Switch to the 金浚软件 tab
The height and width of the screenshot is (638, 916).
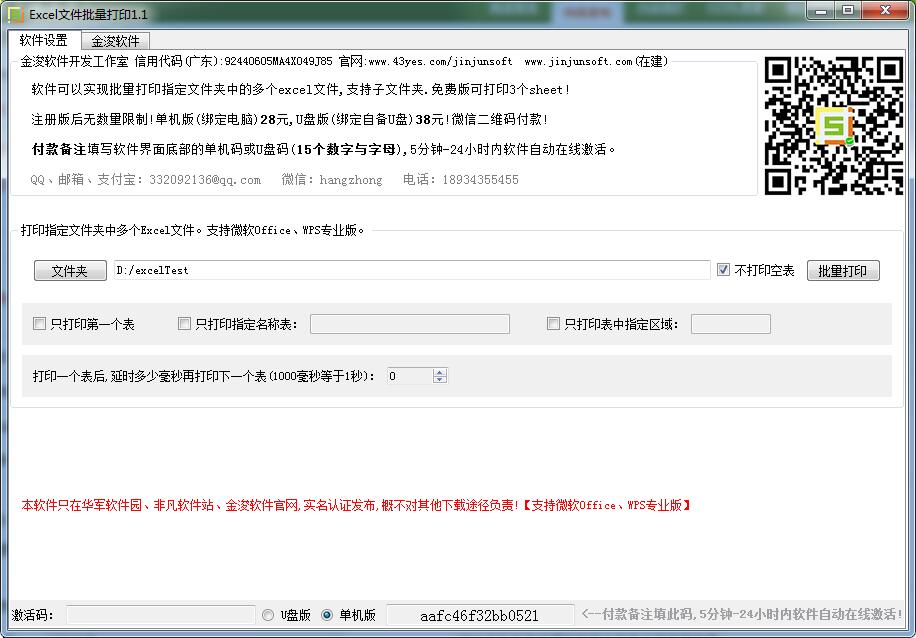[x=115, y=41]
